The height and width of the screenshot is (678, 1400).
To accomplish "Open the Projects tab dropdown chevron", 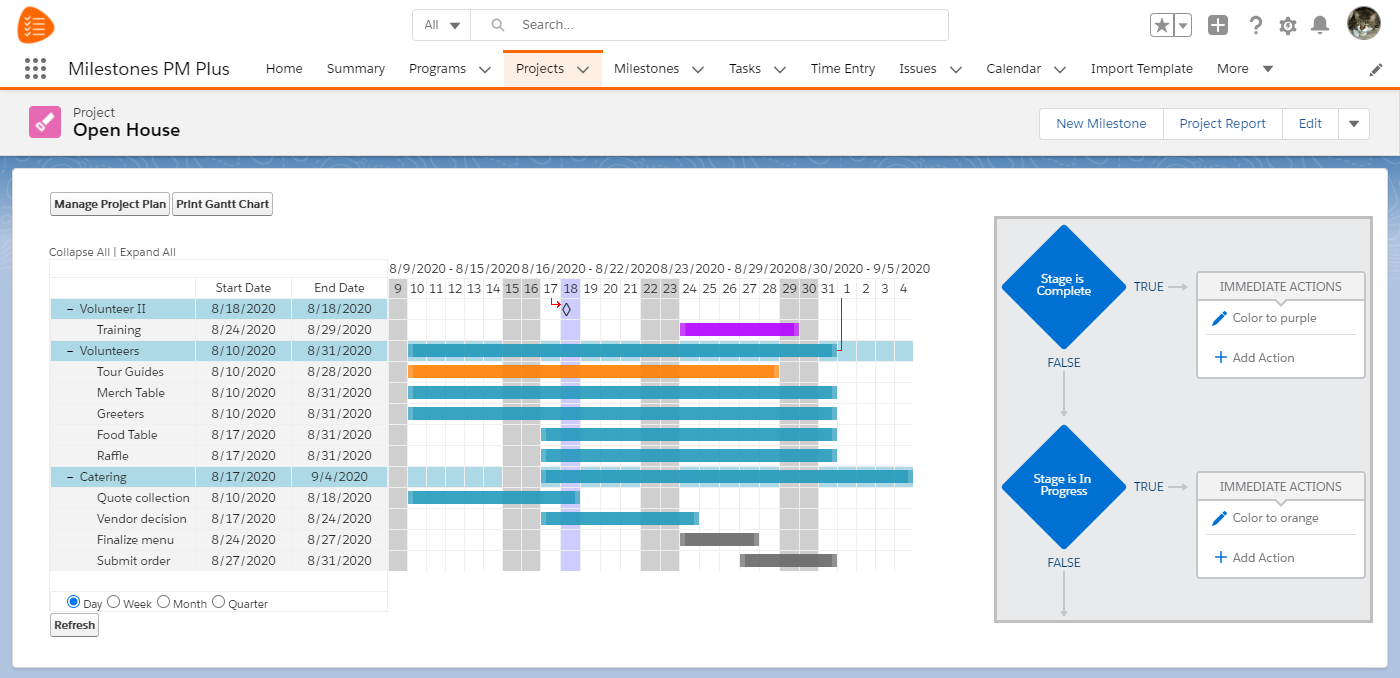I will 581,68.
